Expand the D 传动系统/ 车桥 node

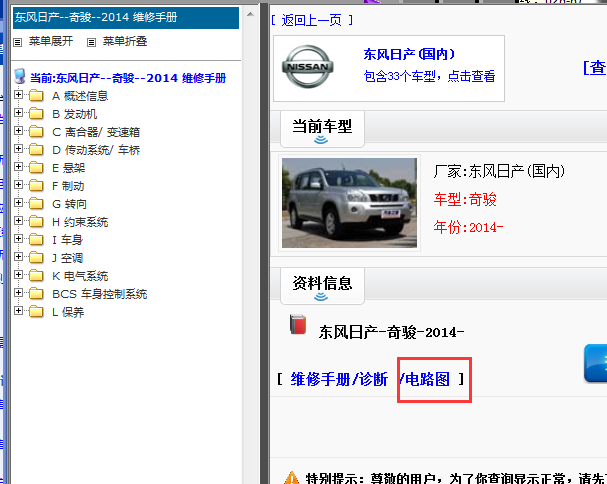point(18,149)
